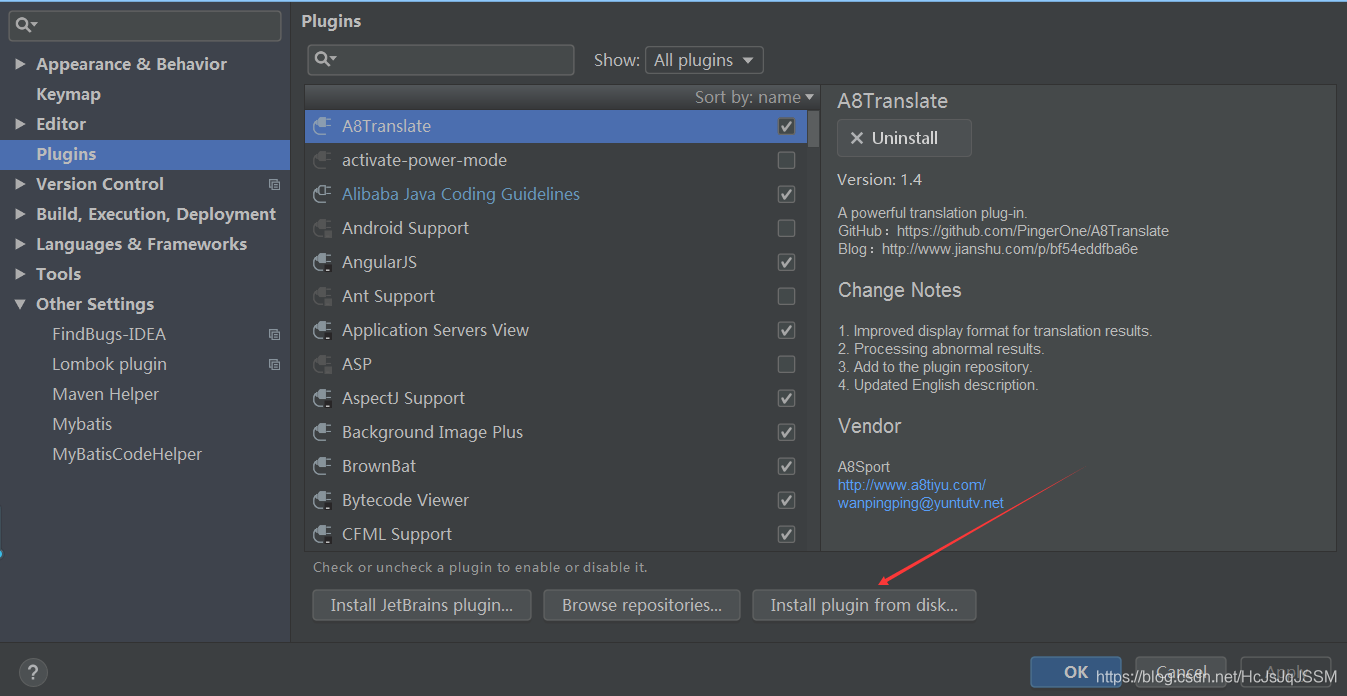Click the AngularJS plugin icon

(322, 262)
